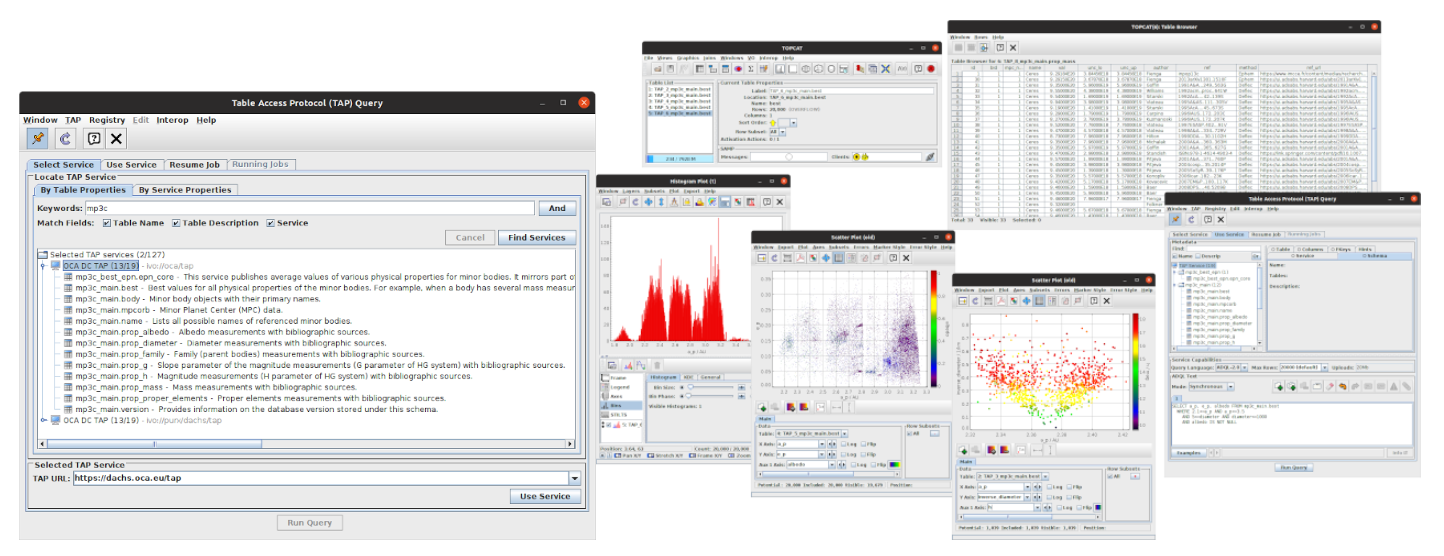Toggle X Axis Log checkbox in middle Scatter Plot

[843, 444]
